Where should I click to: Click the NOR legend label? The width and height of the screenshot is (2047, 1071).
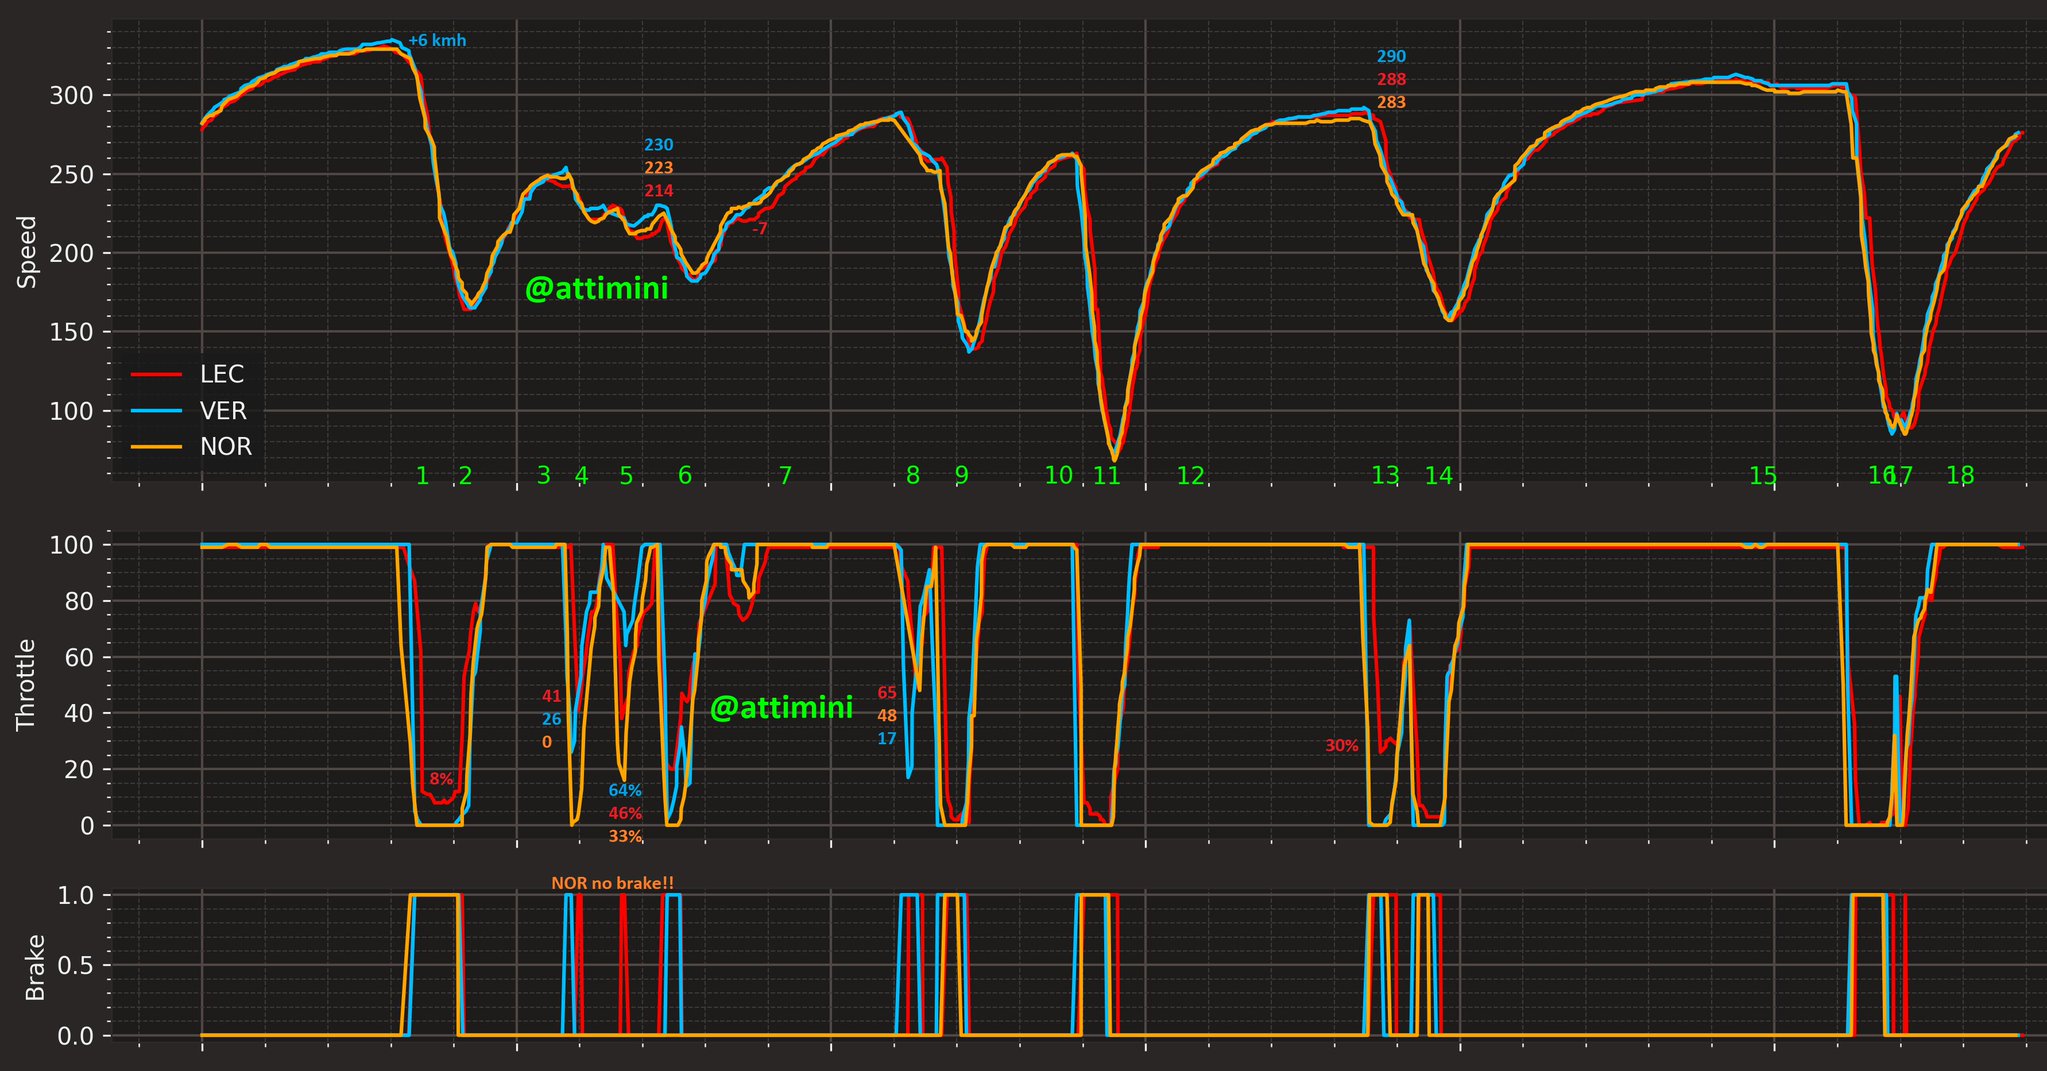pos(226,447)
